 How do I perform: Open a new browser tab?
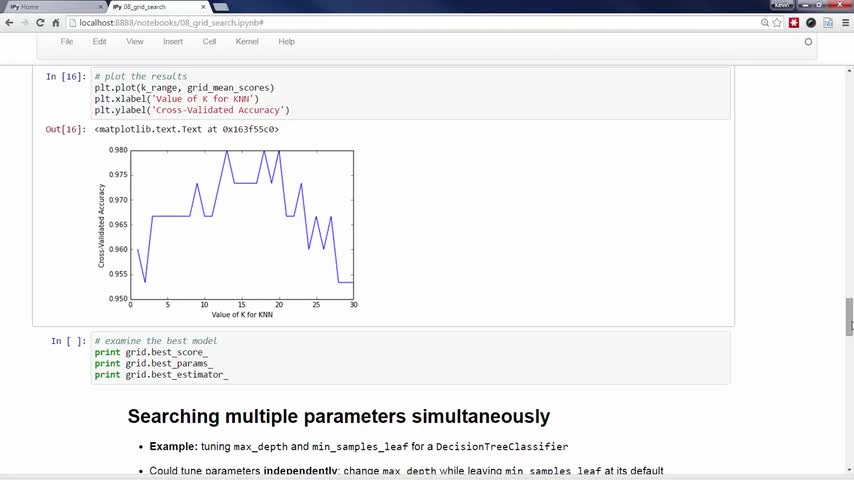click(x=221, y=7)
